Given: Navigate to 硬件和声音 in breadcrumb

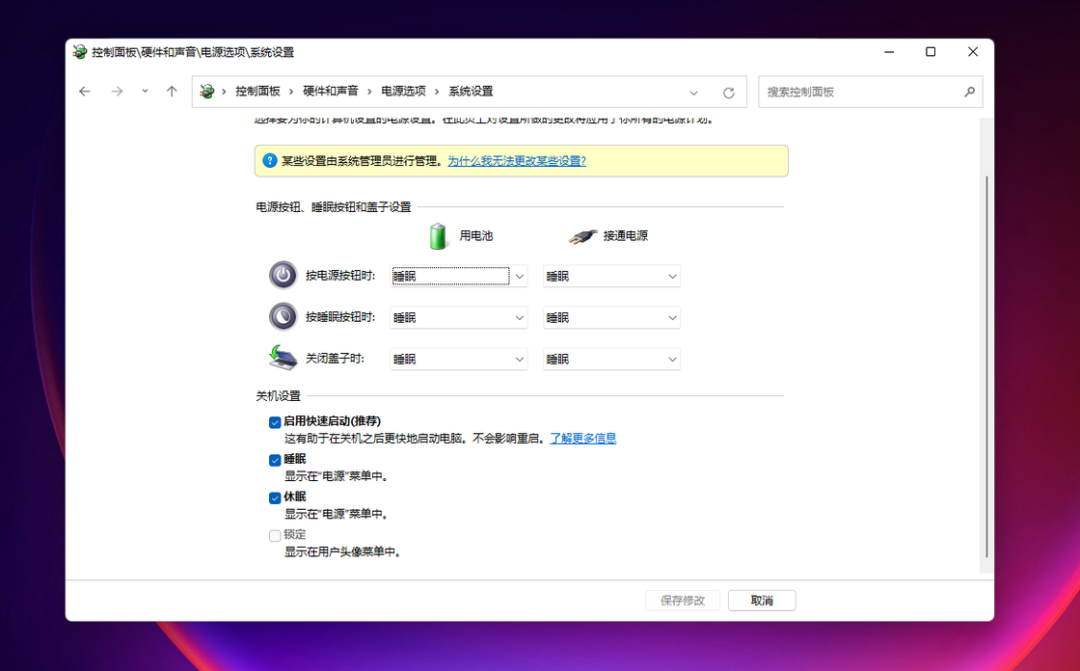Looking at the screenshot, I should [331, 91].
